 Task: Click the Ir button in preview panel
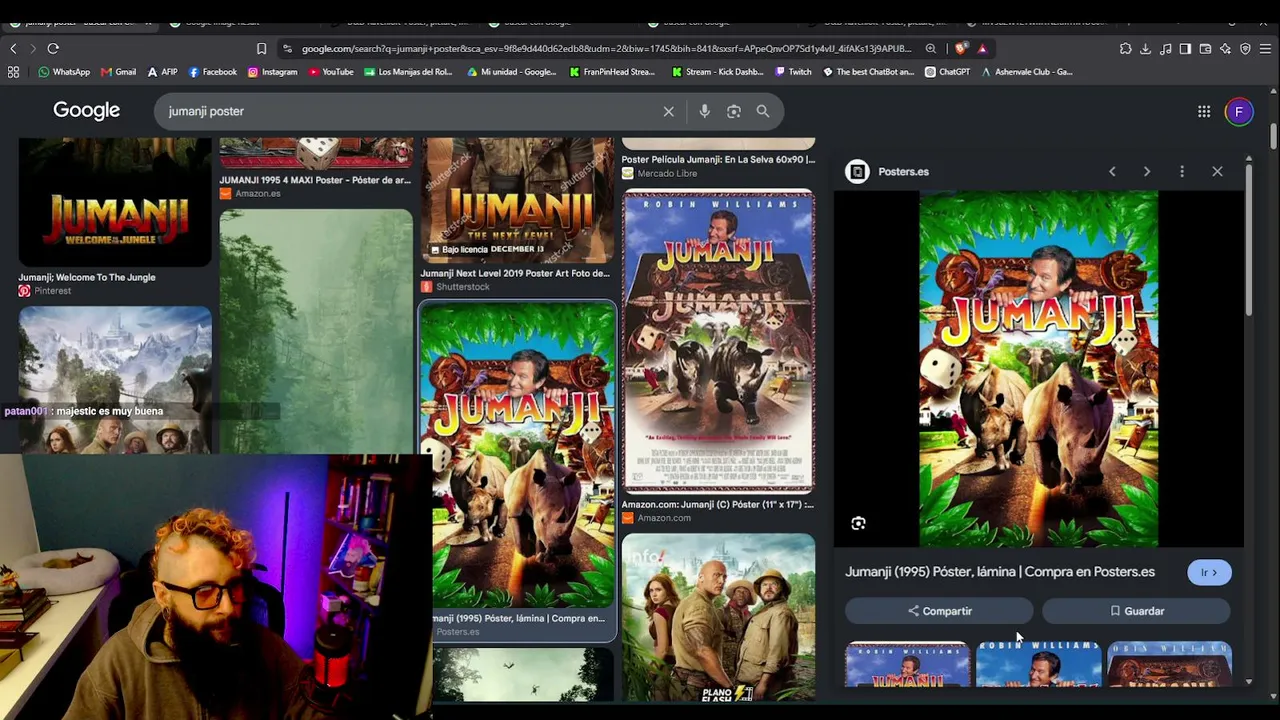coord(1210,572)
